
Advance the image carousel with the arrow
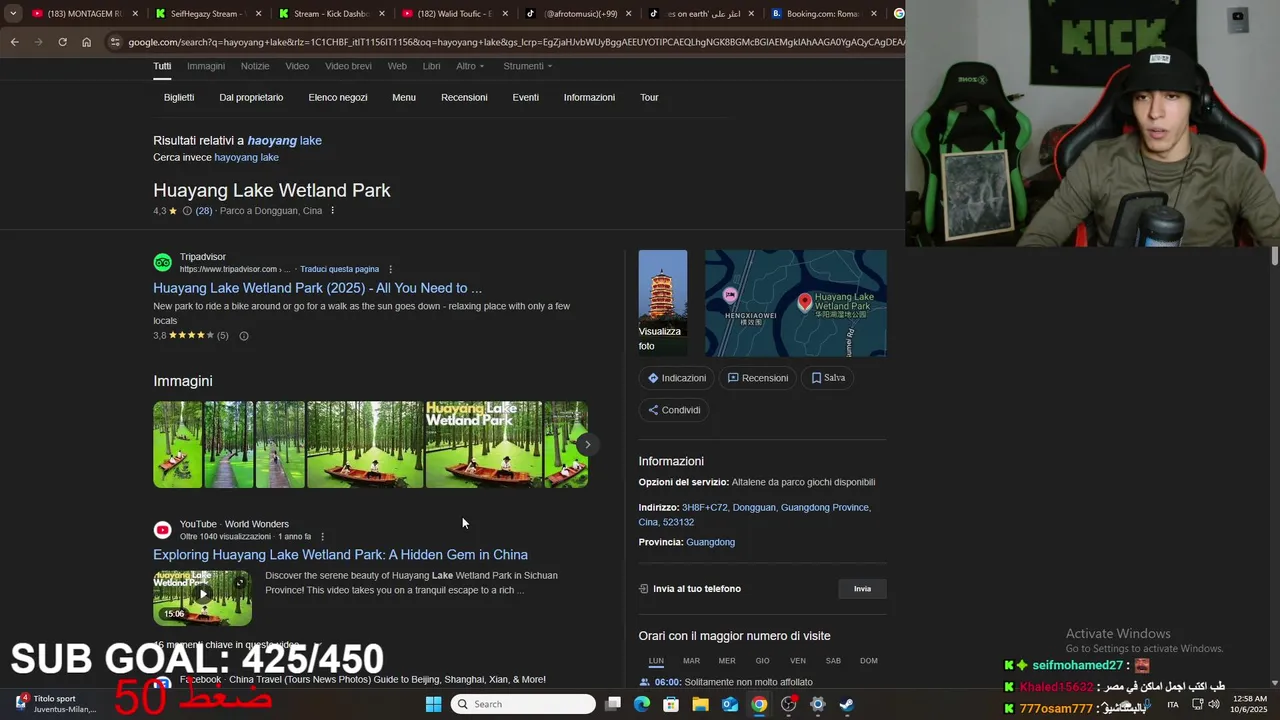click(588, 445)
